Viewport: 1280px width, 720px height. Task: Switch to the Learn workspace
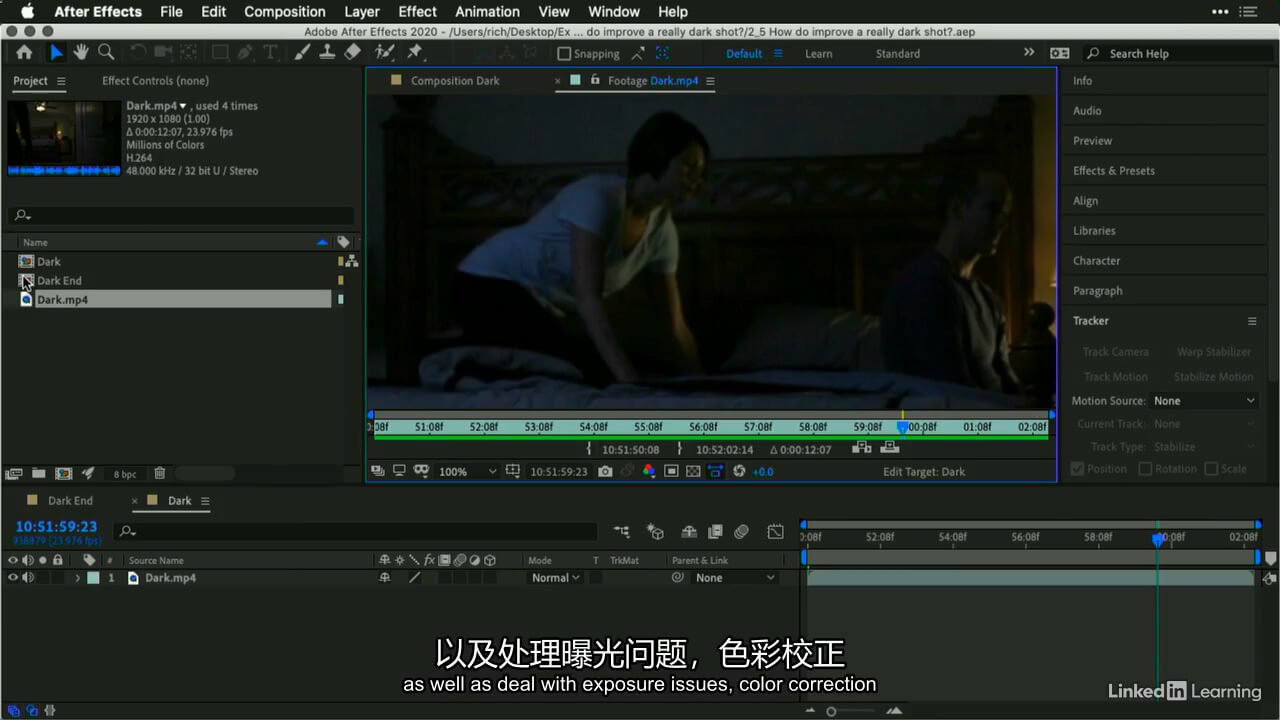tap(818, 54)
